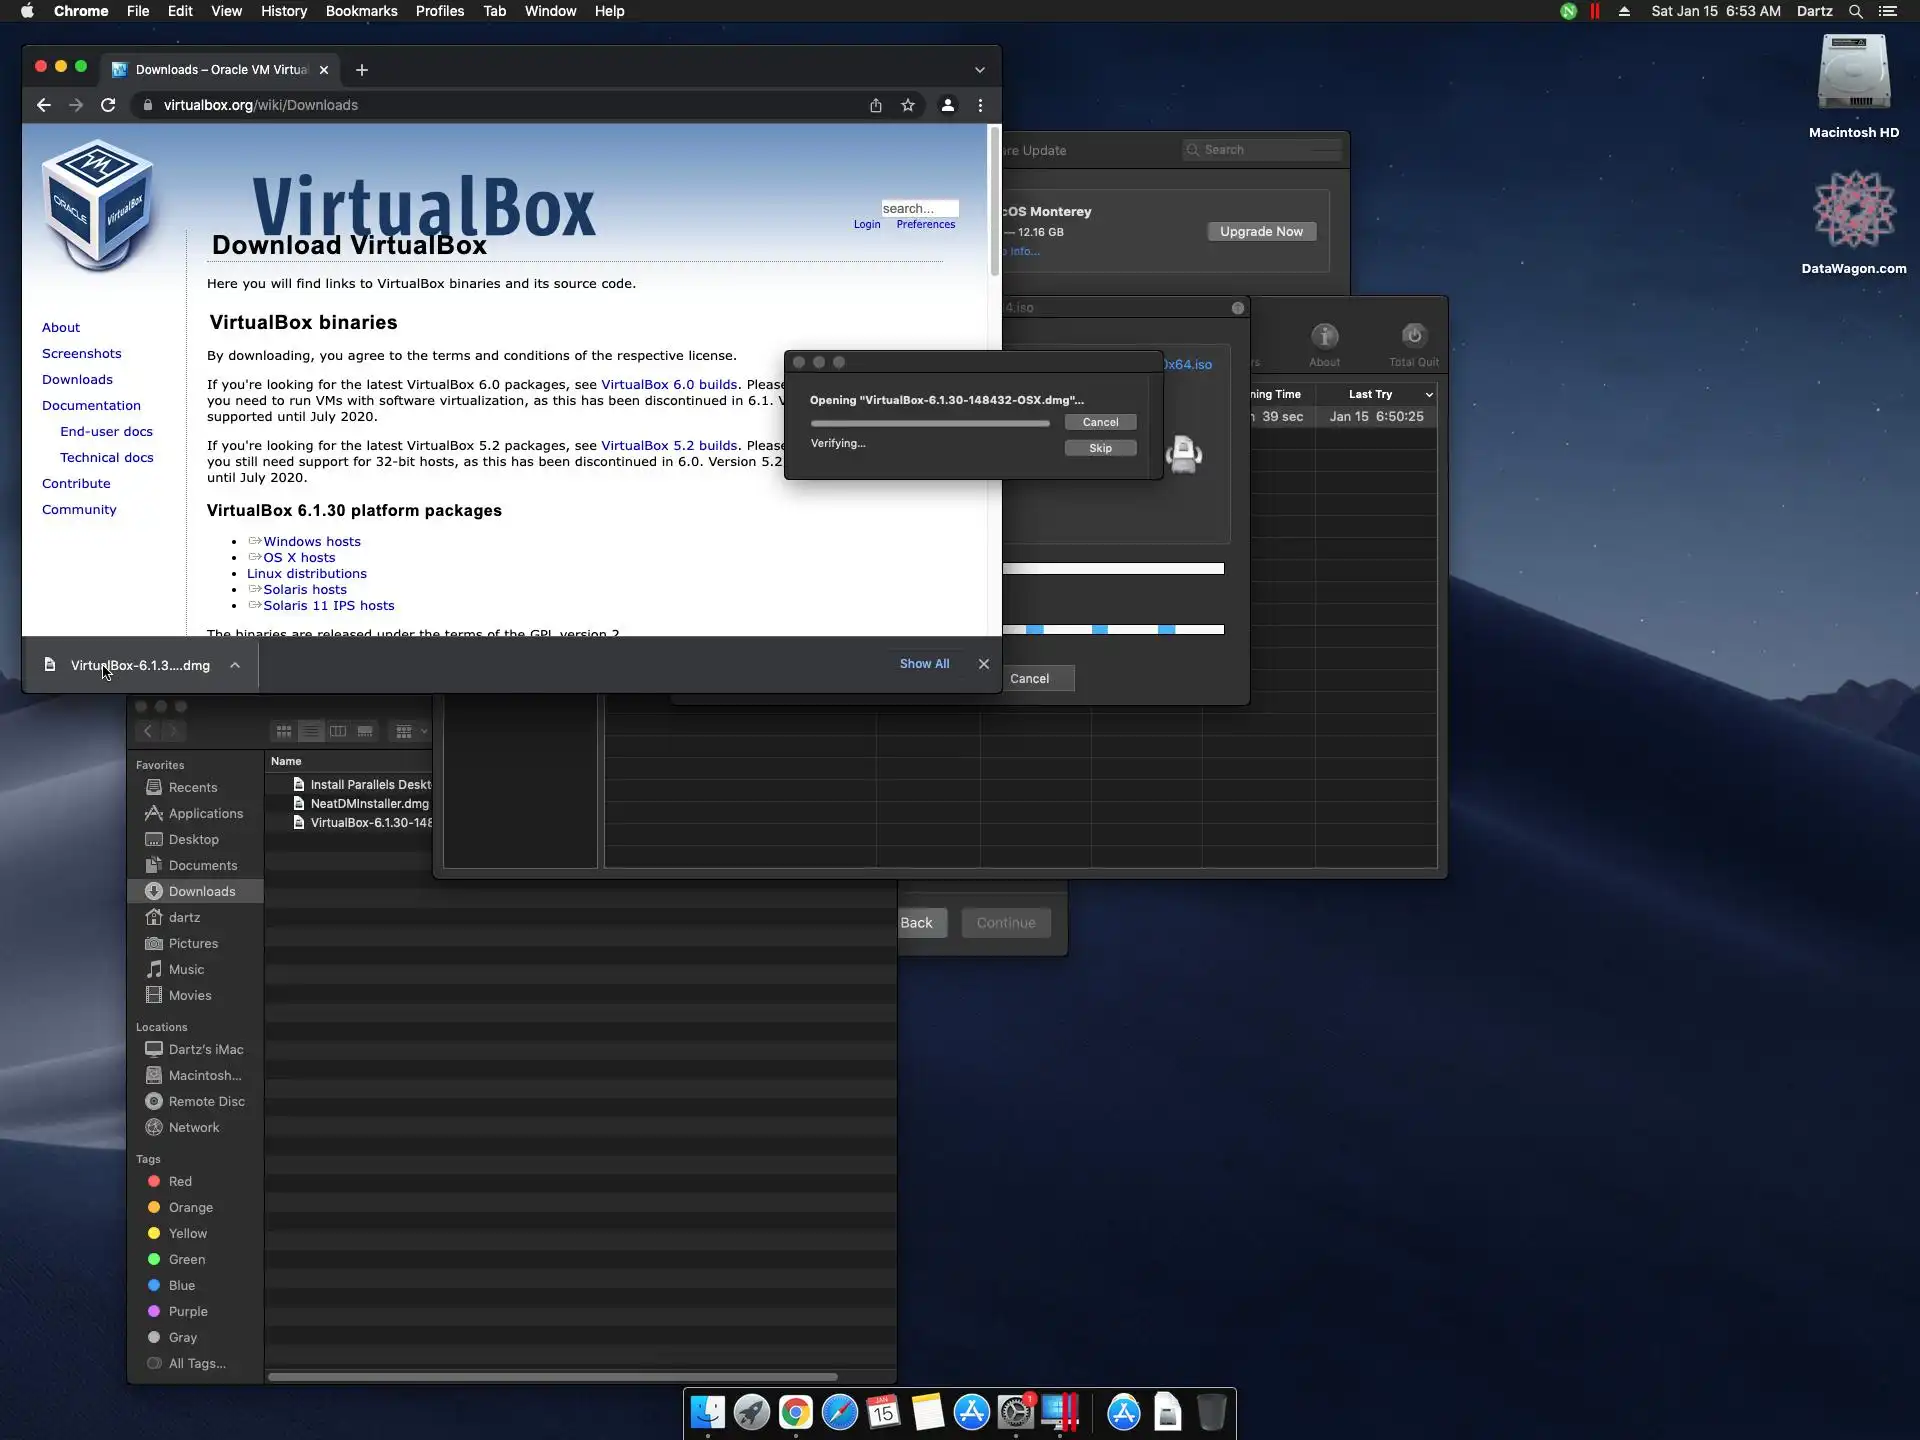Open Chrome's three-dot menu
The width and height of the screenshot is (1920, 1440).
tap(980, 105)
